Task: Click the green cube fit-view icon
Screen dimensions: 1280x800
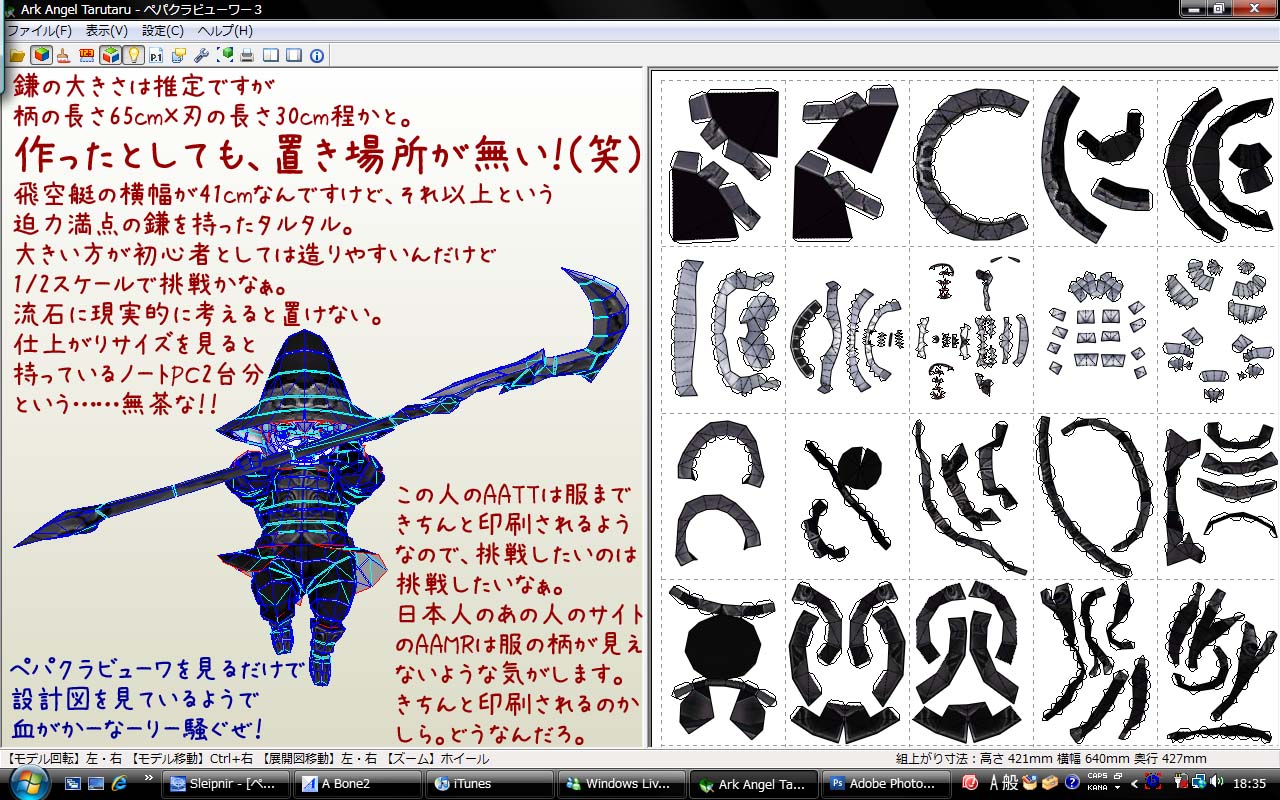Action: coord(225,55)
